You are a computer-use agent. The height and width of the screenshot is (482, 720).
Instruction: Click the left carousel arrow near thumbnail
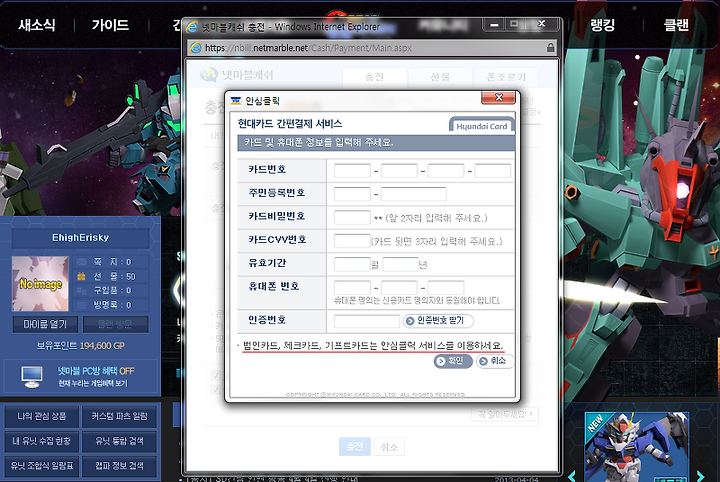(572, 476)
